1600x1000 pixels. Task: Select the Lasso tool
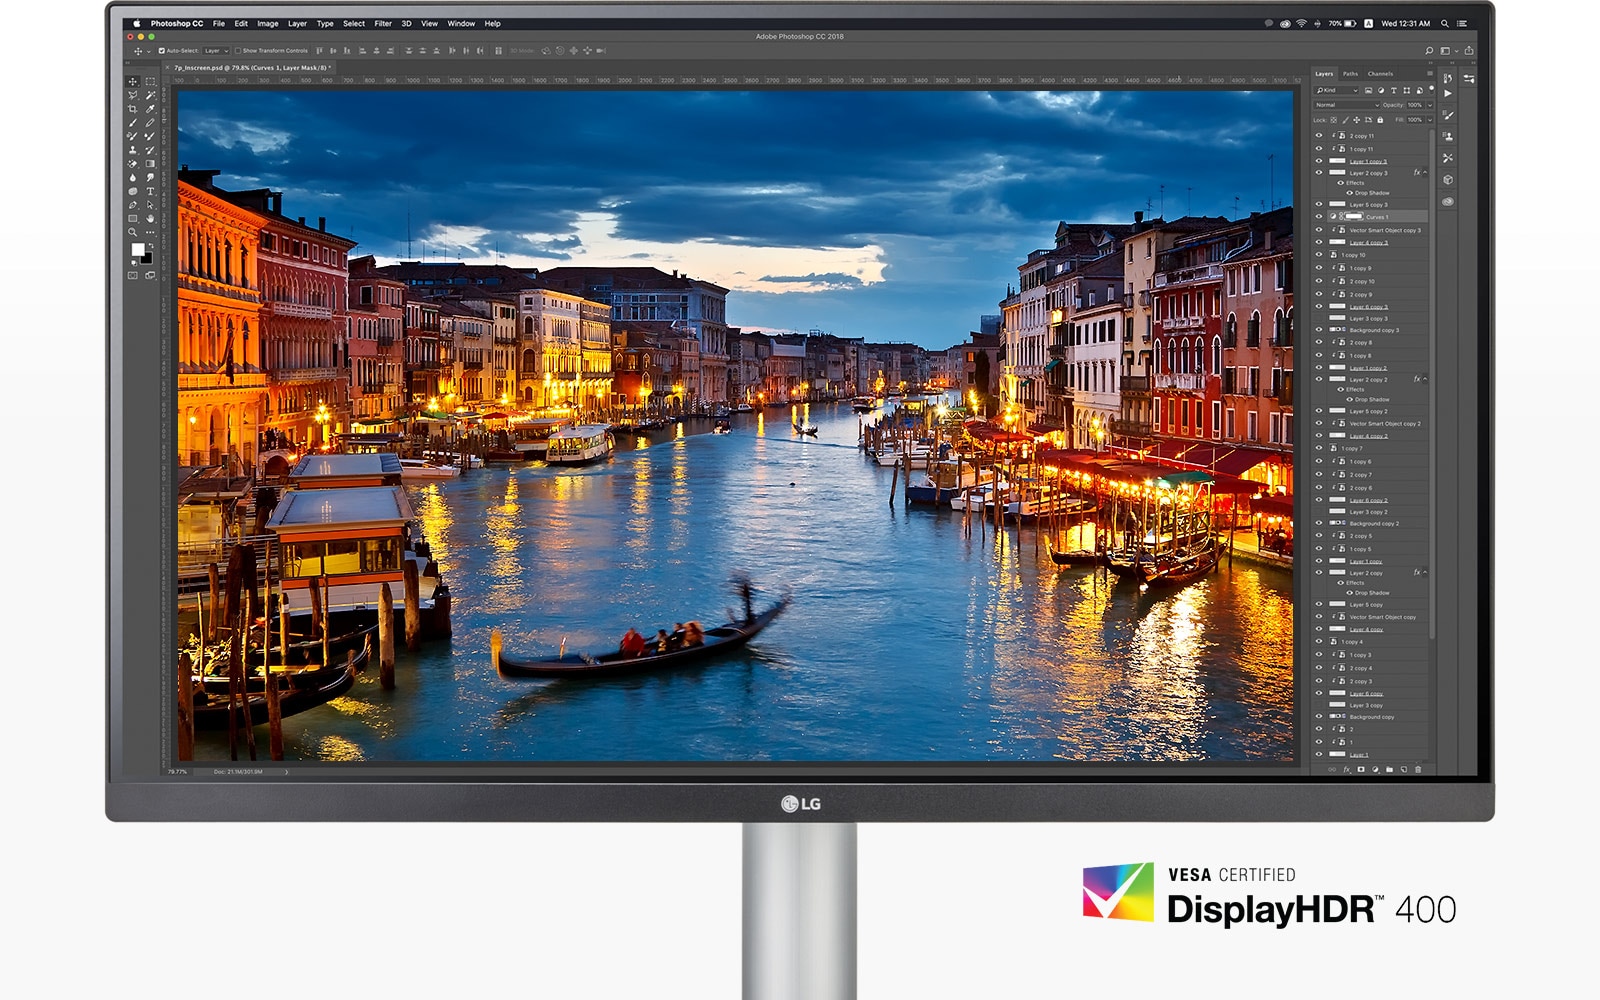click(132, 95)
